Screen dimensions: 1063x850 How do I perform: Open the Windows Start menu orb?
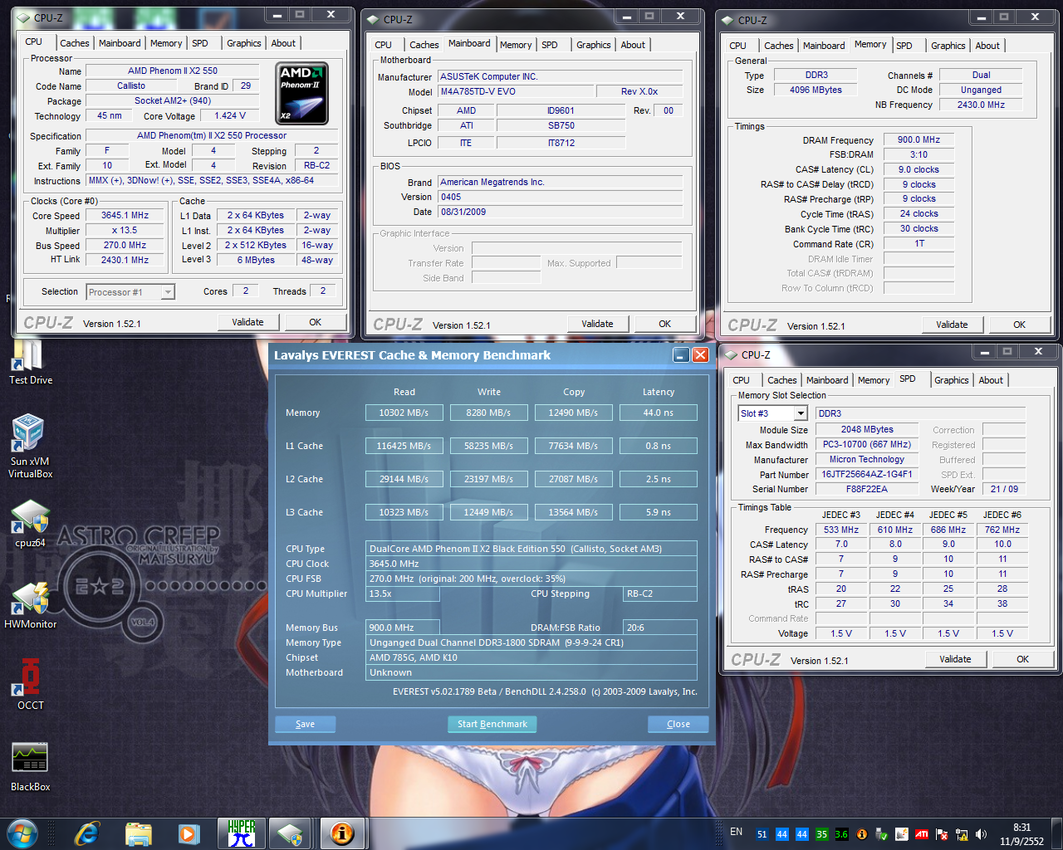(x=21, y=834)
